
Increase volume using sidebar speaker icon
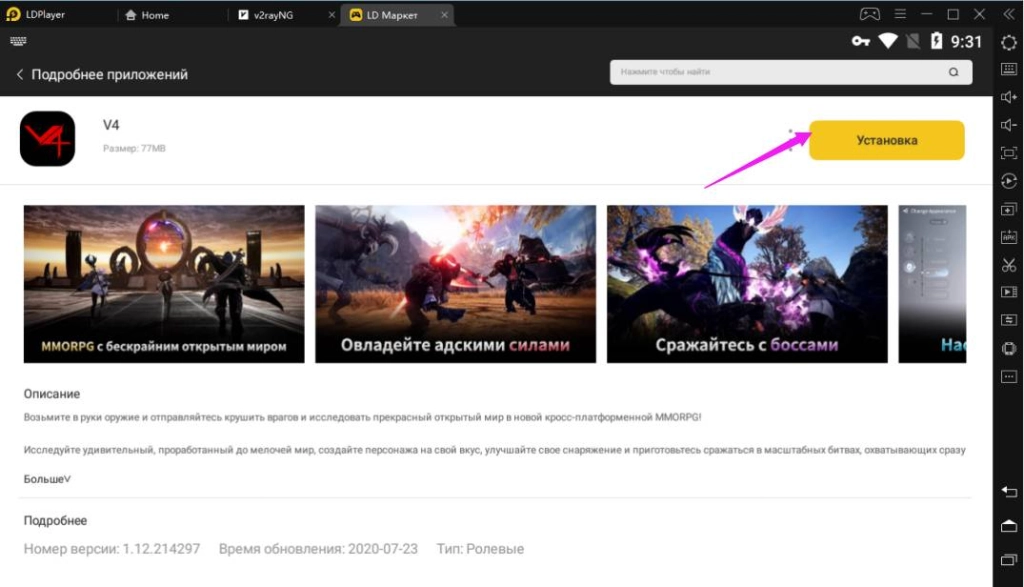click(x=1009, y=97)
